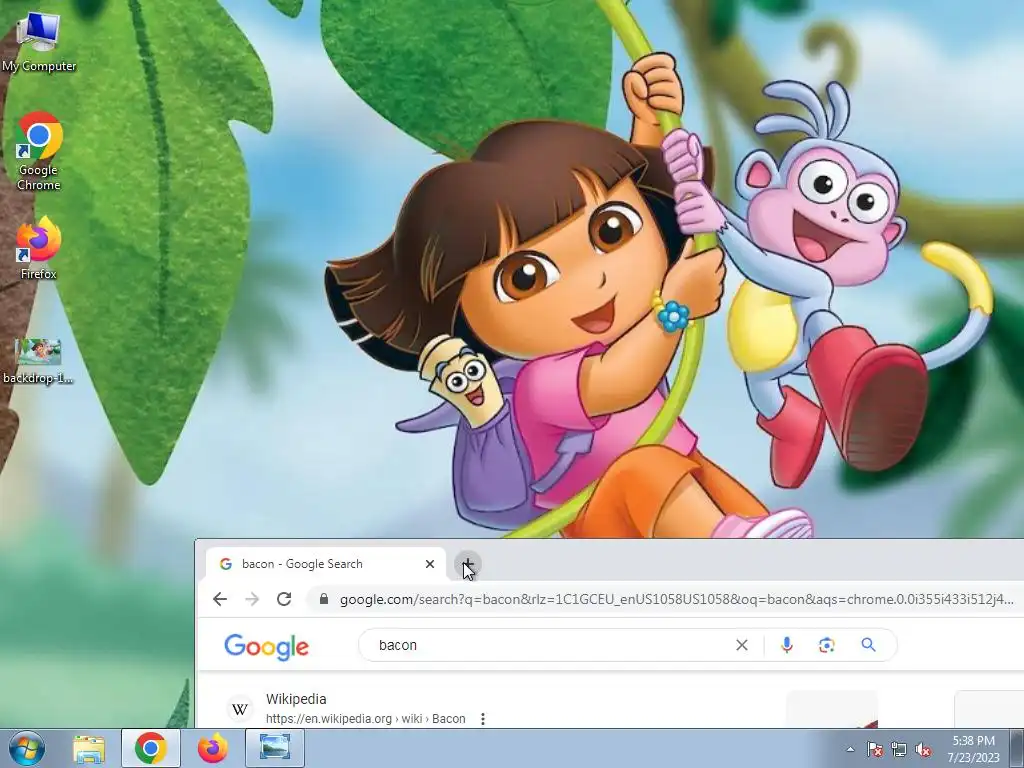The image size is (1024, 768).
Task: Open network status tray icon
Action: pos(899,749)
